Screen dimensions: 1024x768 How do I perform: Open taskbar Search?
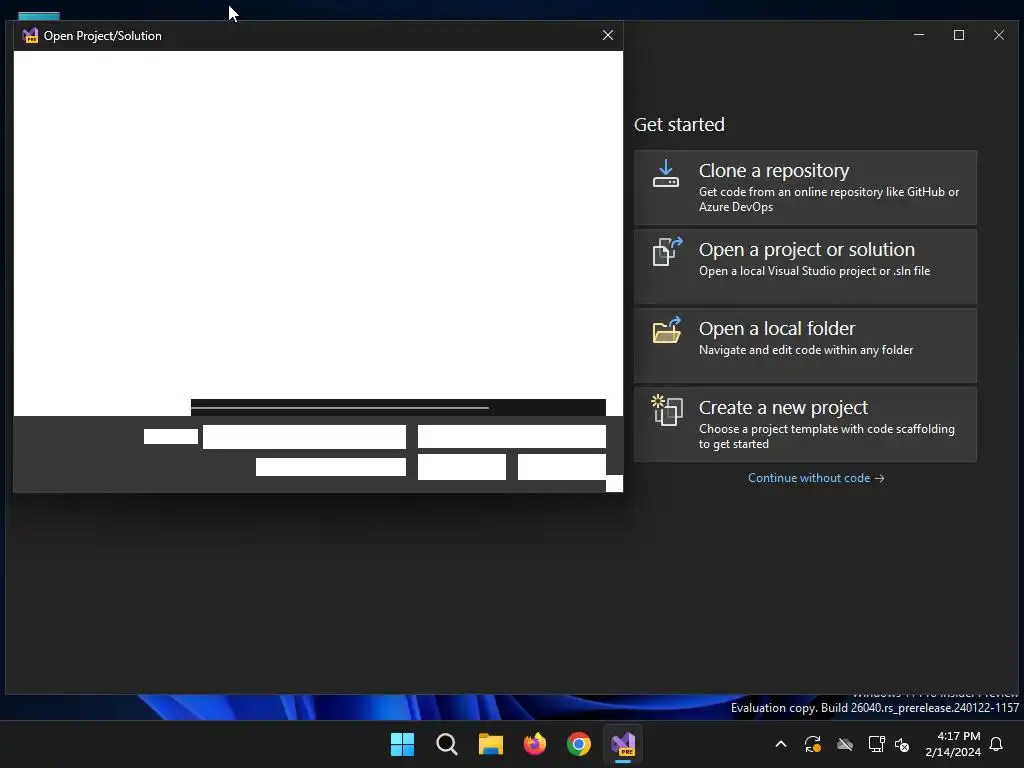[447, 744]
